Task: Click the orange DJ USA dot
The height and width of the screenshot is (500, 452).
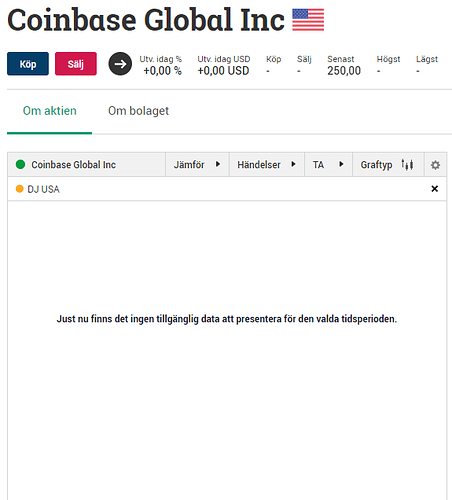Action: [x=20, y=189]
